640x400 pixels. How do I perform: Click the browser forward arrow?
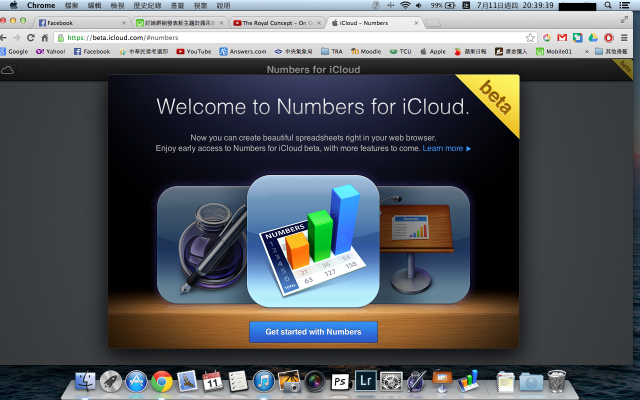click(x=17, y=38)
